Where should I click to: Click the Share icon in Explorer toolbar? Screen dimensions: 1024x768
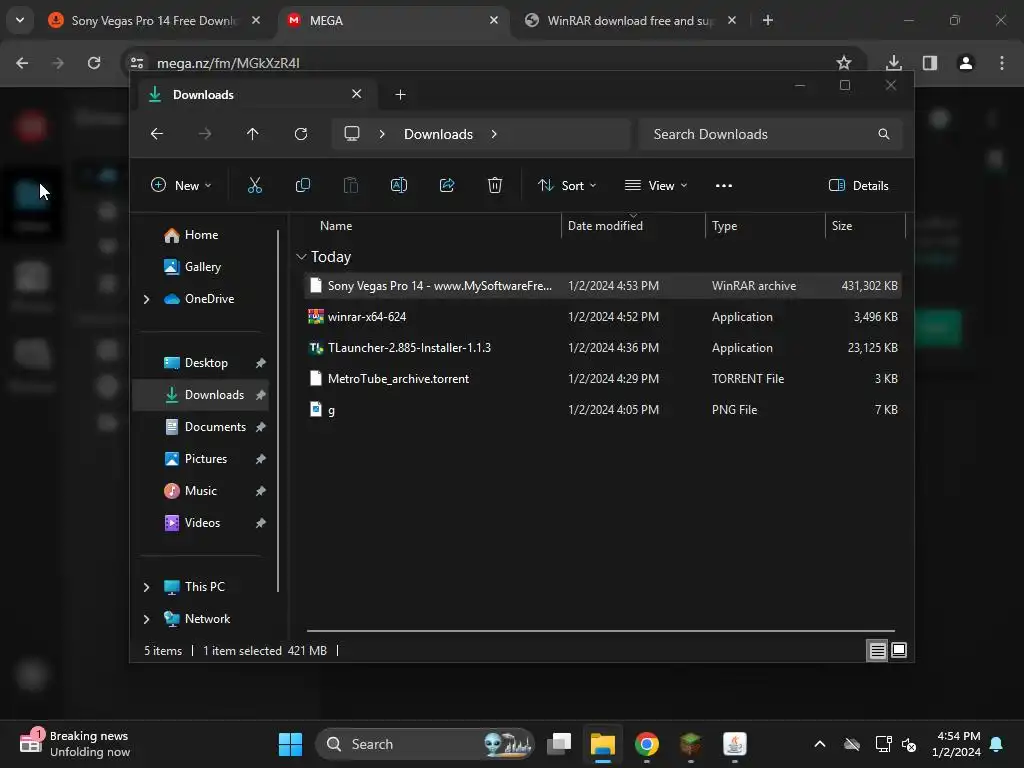click(x=447, y=185)
